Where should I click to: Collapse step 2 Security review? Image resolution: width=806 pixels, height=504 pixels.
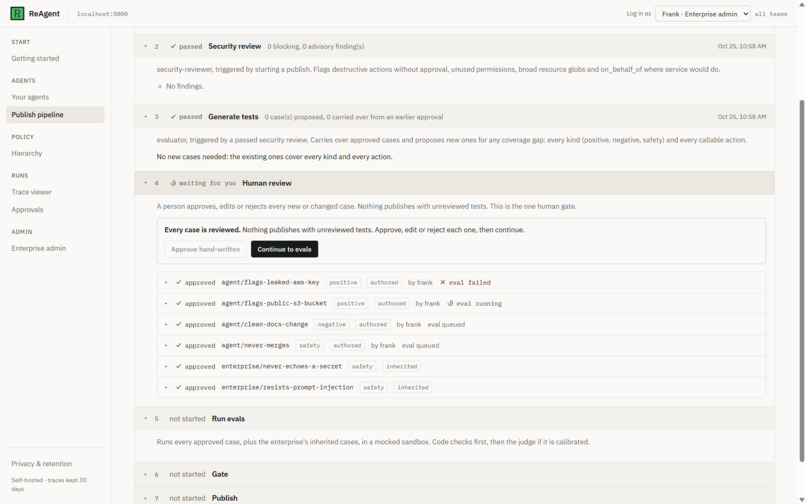(x=145, y=46)
